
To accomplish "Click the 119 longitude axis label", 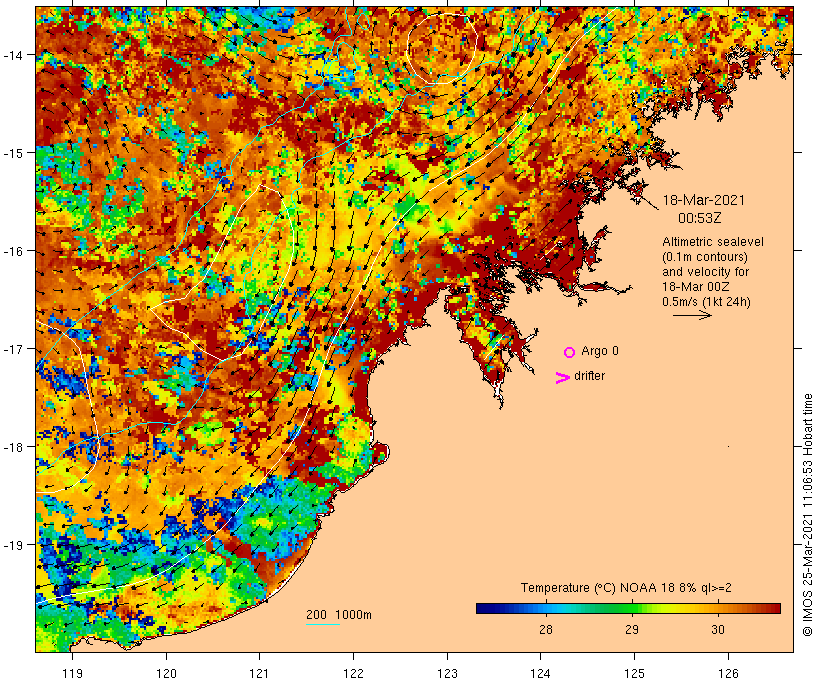I will pyautogui.click(x=72, y=673).
